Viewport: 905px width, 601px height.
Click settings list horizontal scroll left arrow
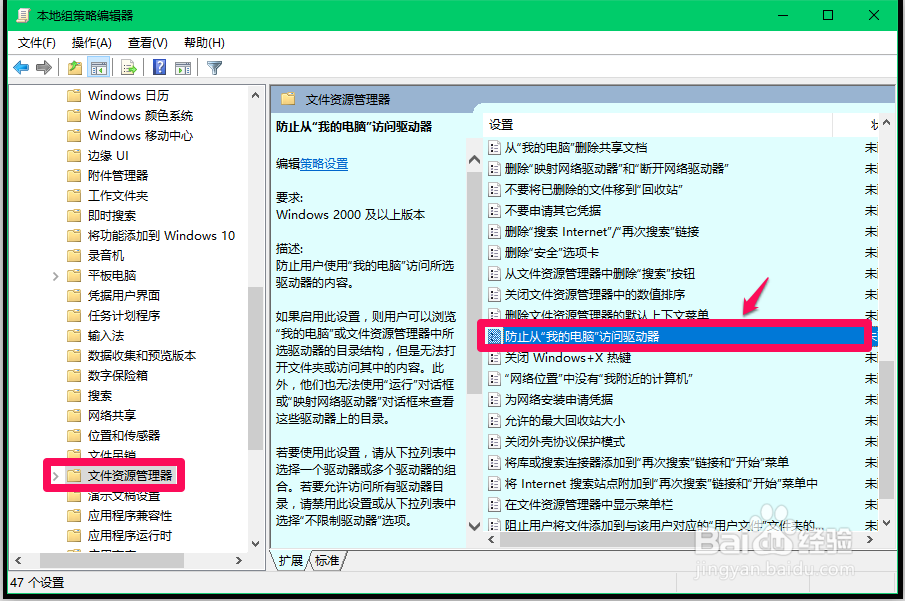point(491,540)
